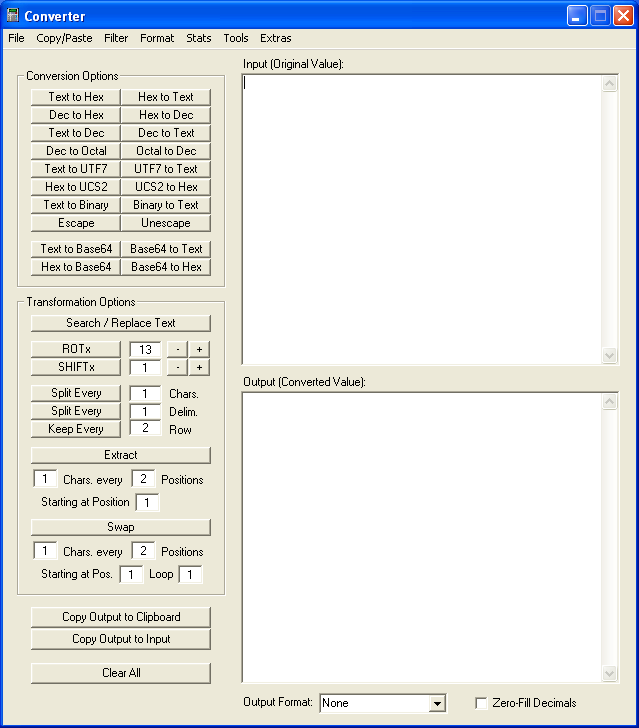The image size is (639, 728).
Task: Click the Output box scroll up arrow
Action: tap(610, 402)
